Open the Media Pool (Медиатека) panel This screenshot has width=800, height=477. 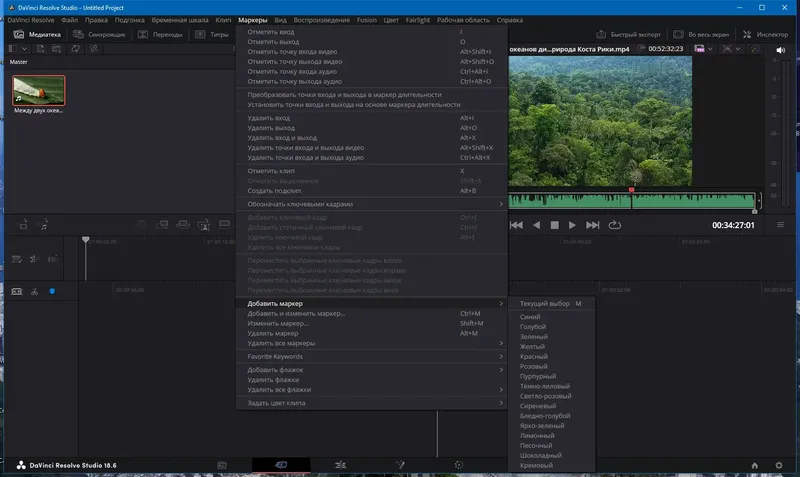coord(36,34)
